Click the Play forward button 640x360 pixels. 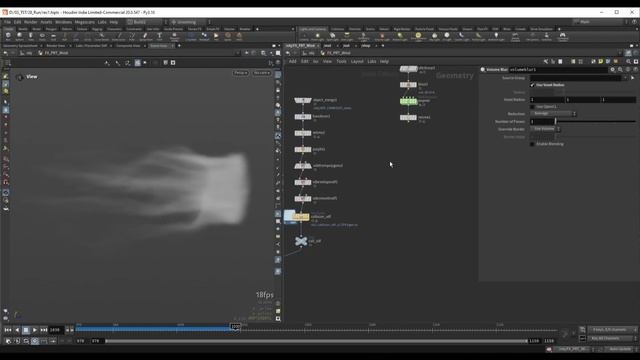35,330
